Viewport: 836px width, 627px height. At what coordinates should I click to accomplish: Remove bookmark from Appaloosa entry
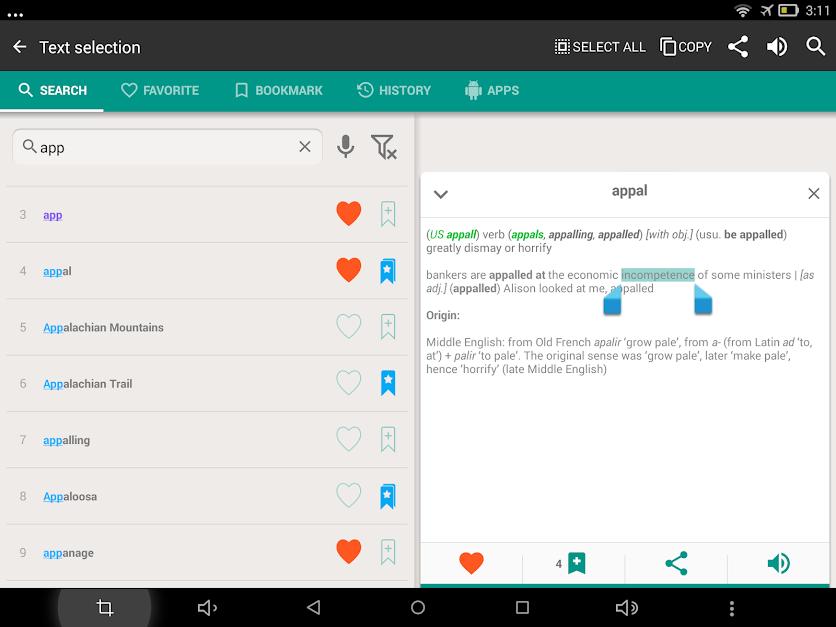[388, 496]
